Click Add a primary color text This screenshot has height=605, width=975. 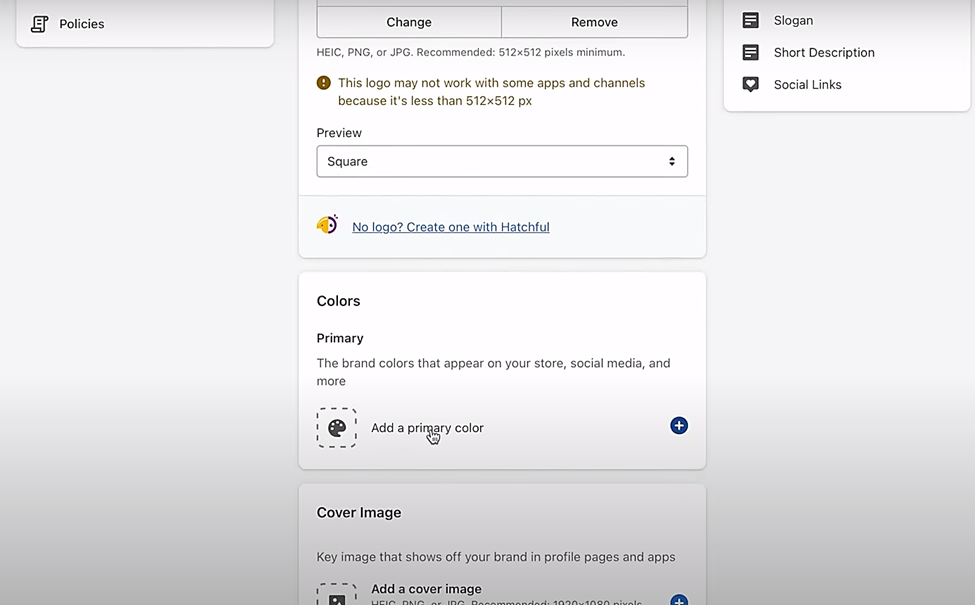pyautogui.click(x=427, y=428)
